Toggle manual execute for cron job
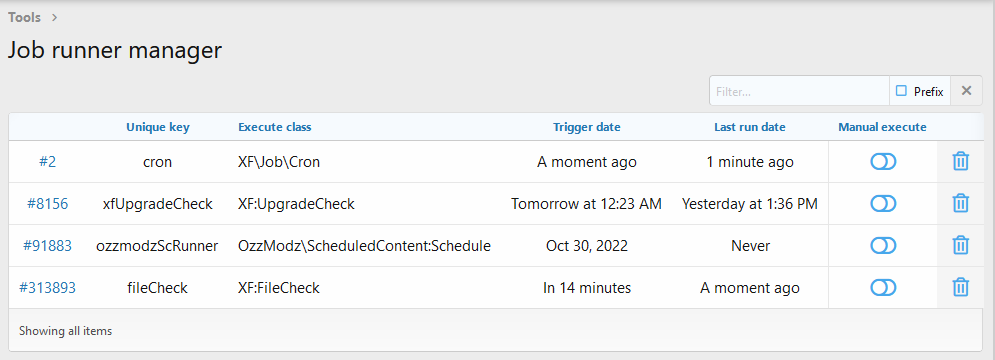This screenshot has width=995, height=360. [883, 162]
